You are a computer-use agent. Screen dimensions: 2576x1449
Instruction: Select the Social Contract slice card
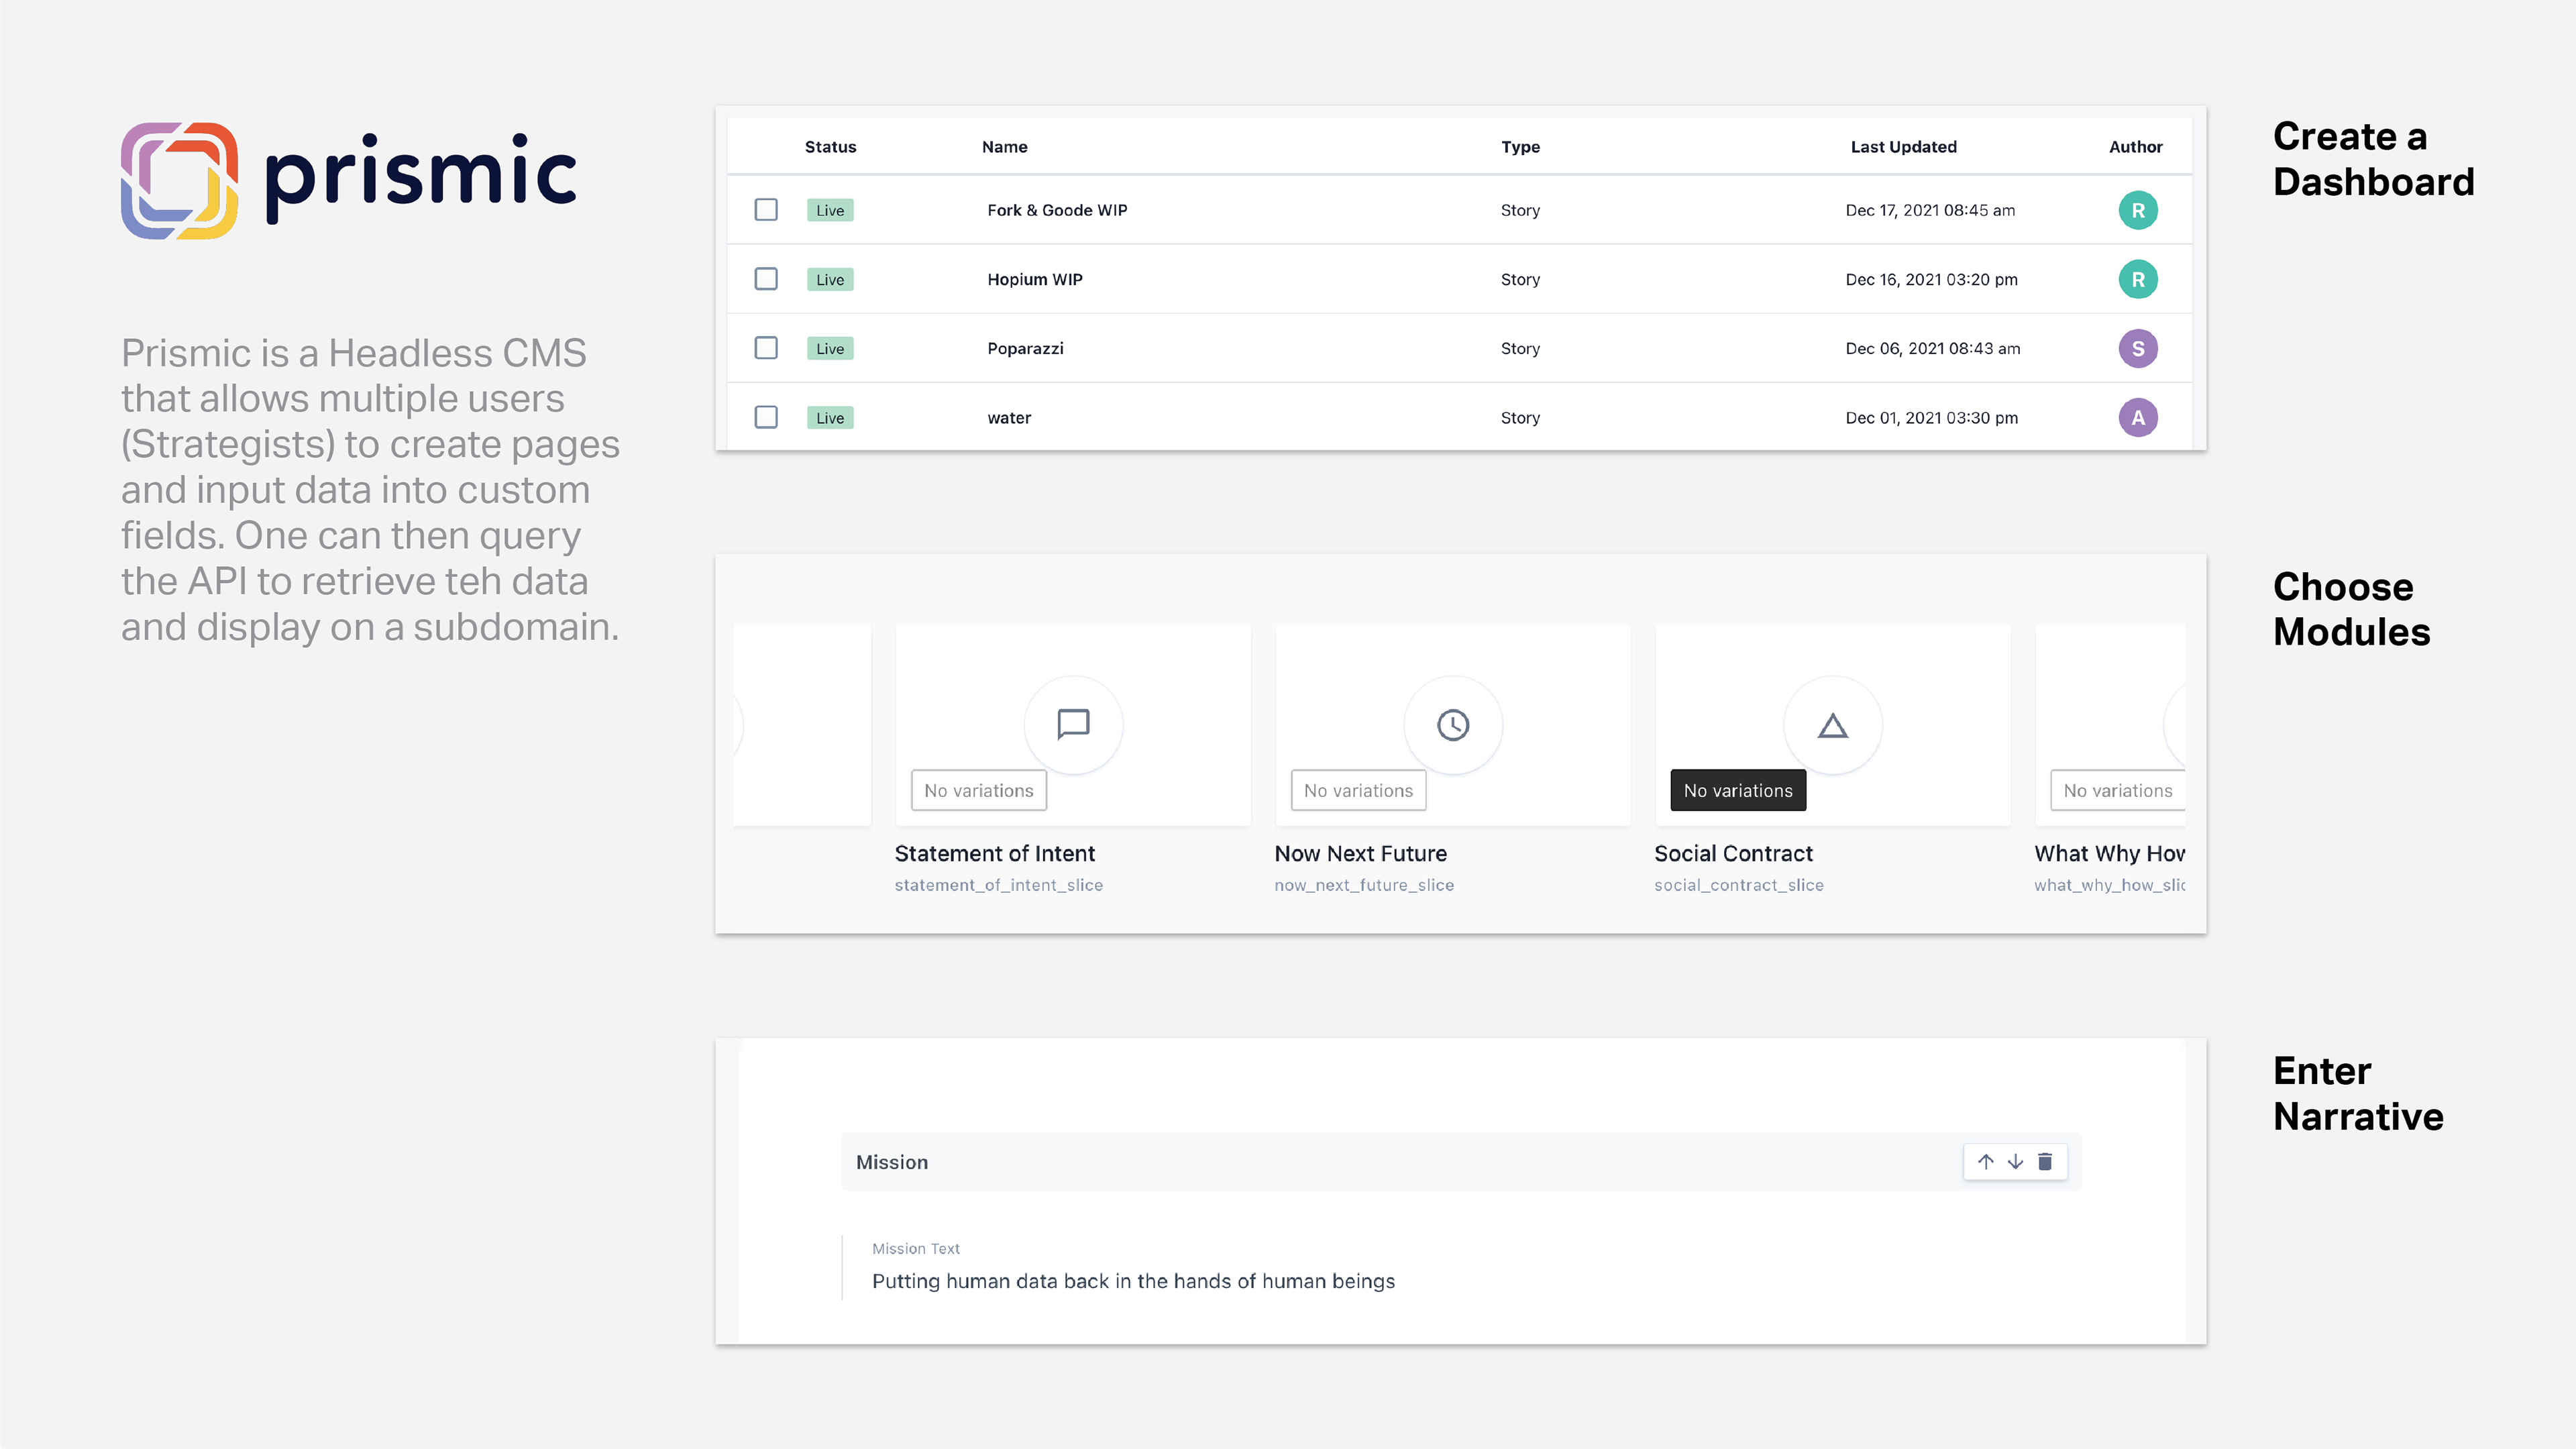coord(1833,725)
